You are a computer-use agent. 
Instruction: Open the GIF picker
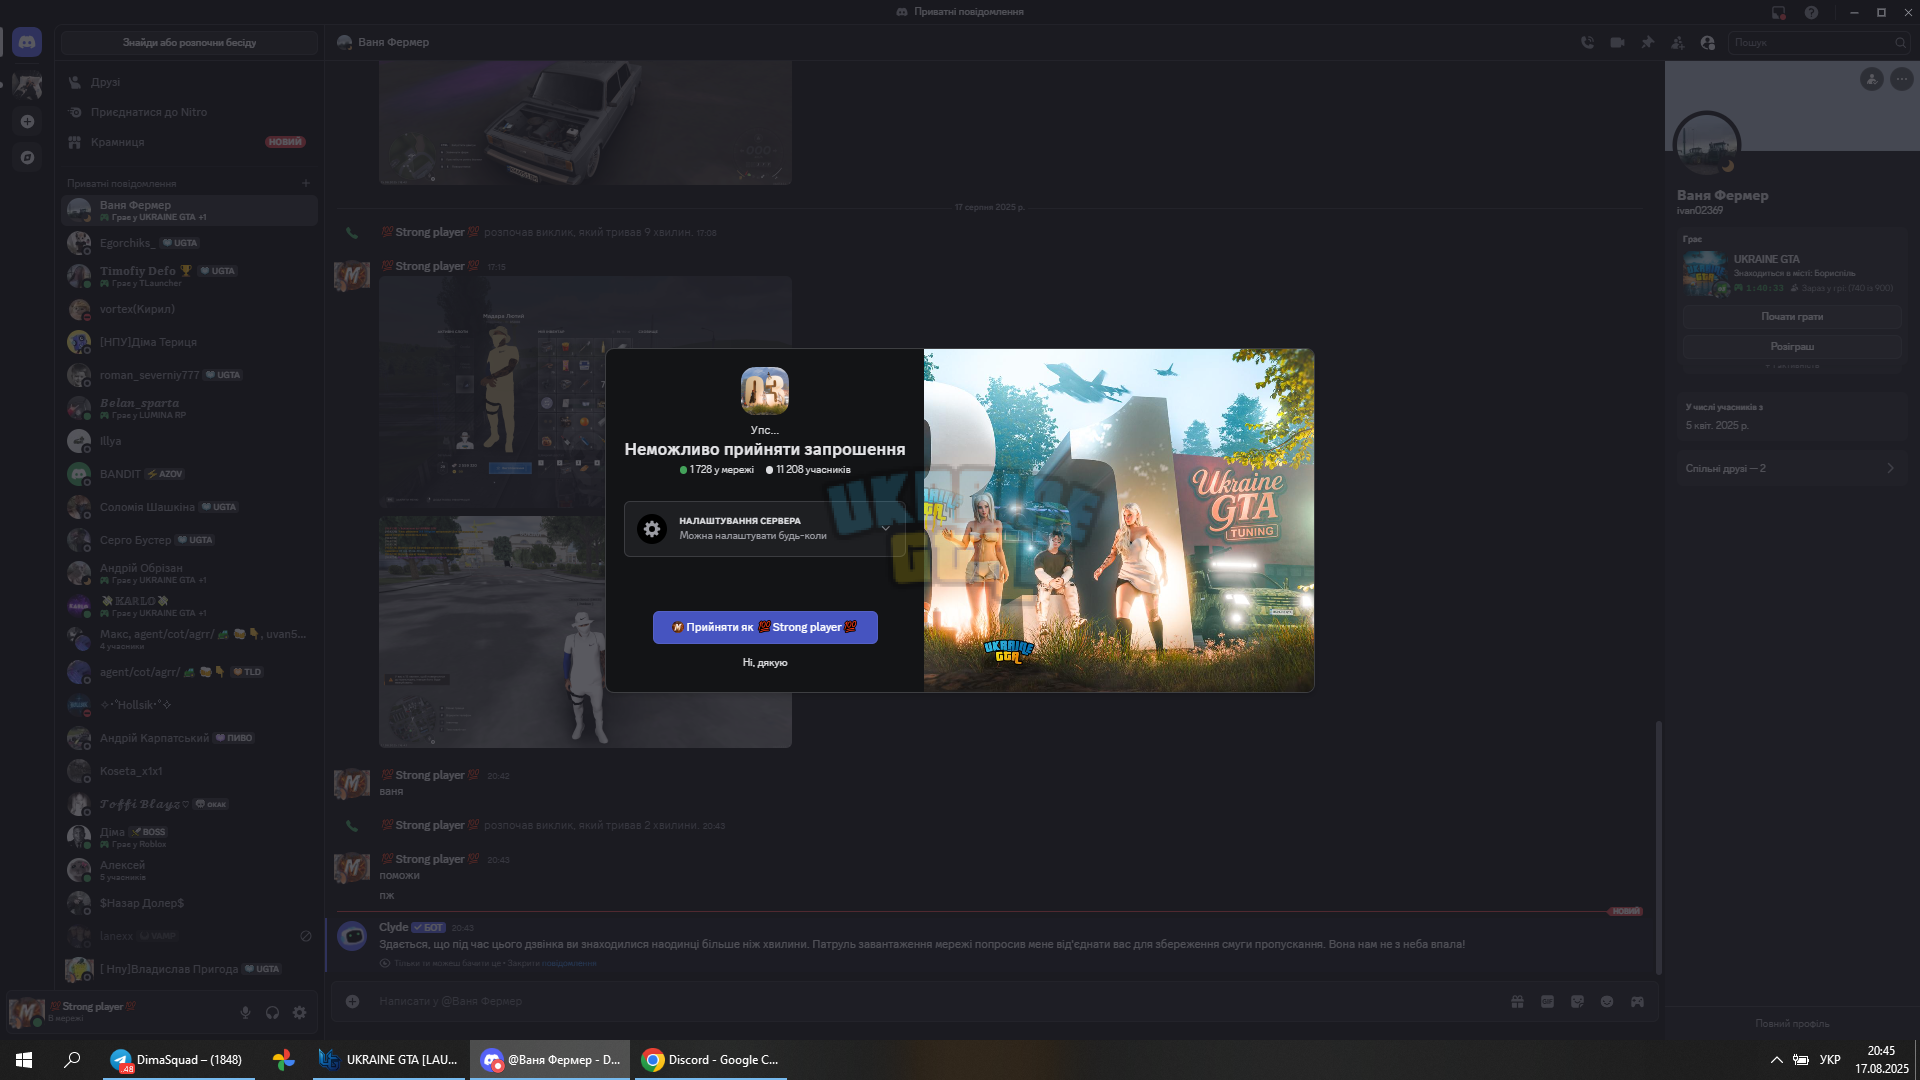[x=1547, y=1001]
